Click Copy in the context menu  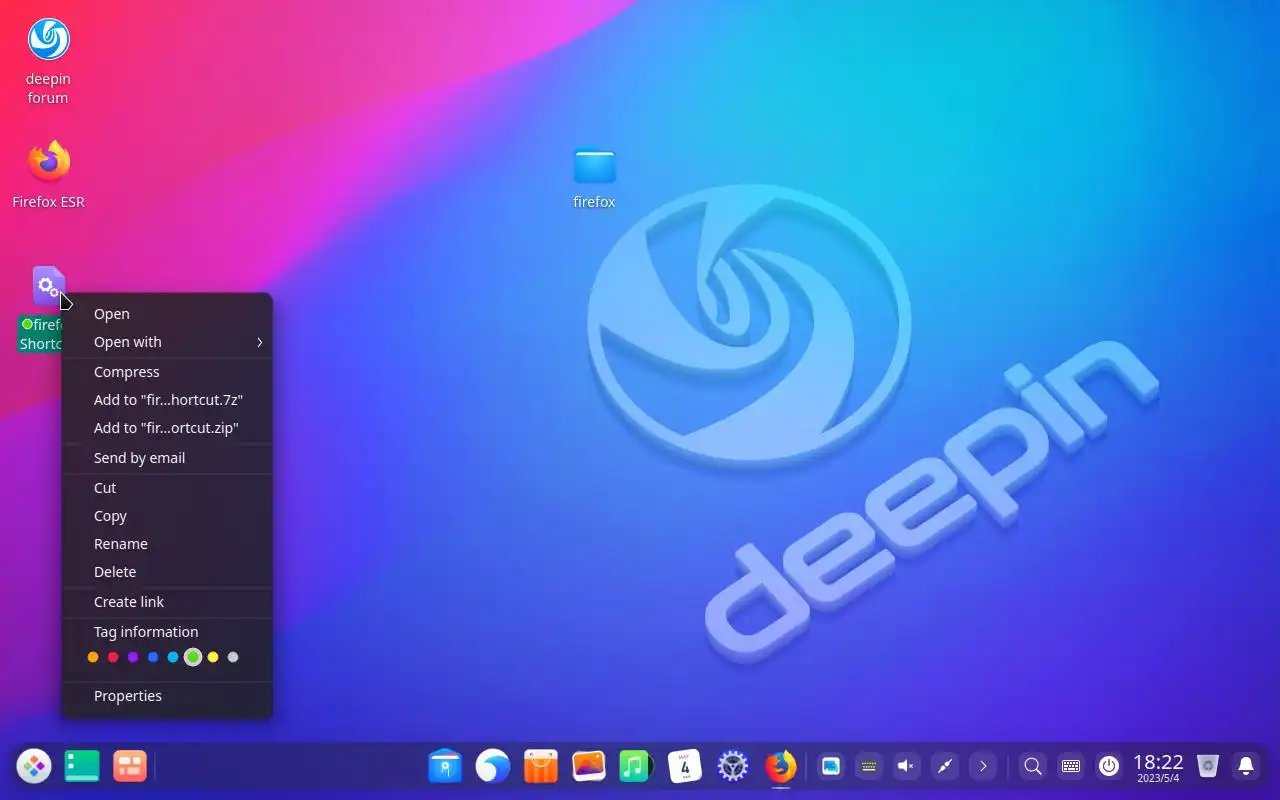point(167,516)
